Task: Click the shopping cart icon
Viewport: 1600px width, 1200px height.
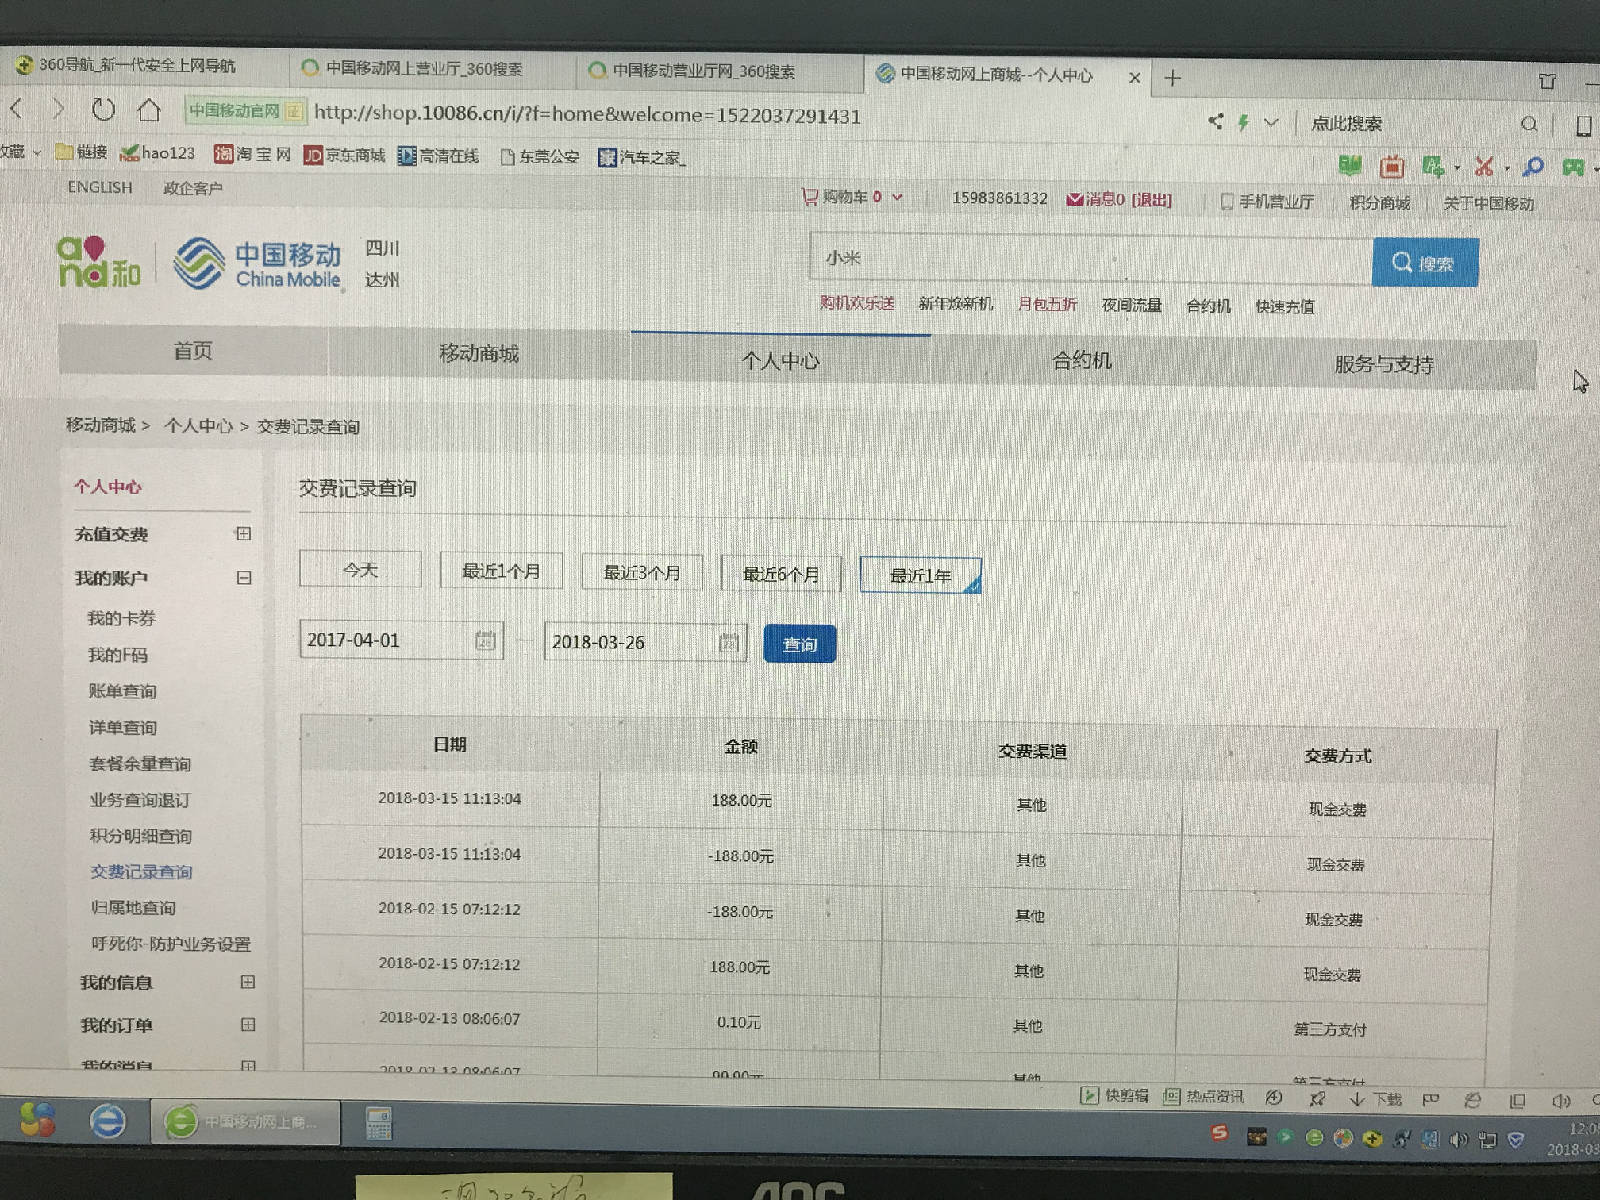Action: pos(810,197)
